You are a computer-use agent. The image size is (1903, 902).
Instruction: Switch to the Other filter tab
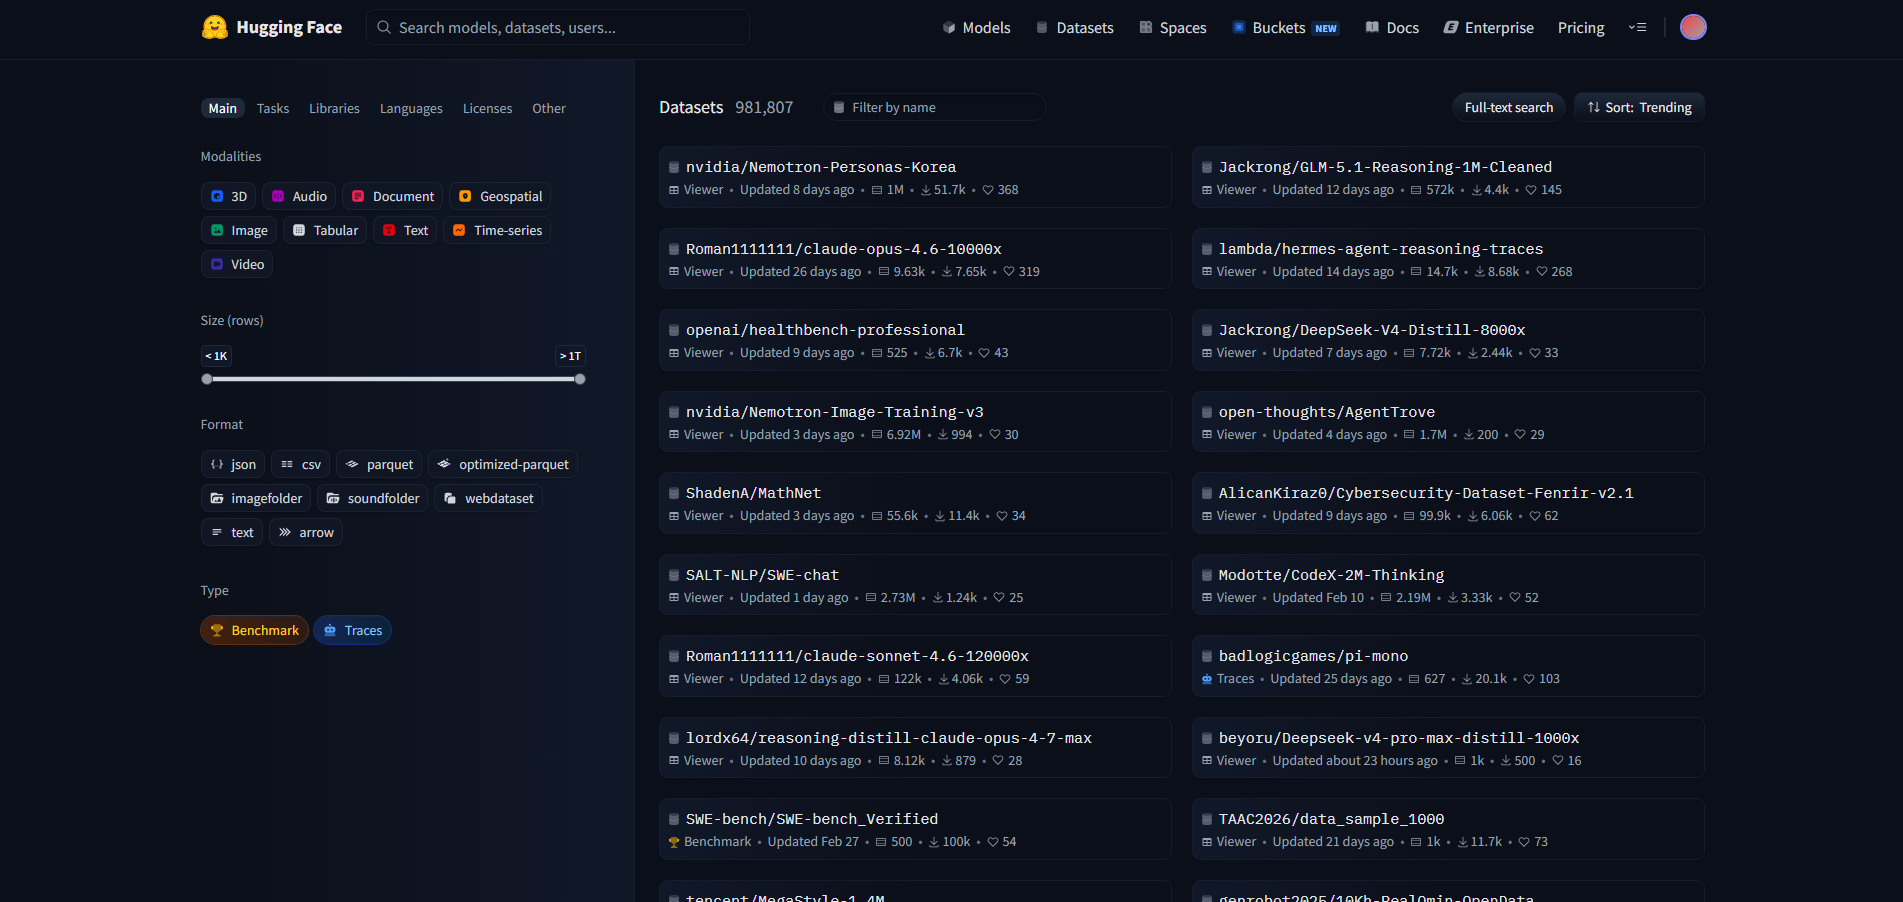(x=549, y=108)
